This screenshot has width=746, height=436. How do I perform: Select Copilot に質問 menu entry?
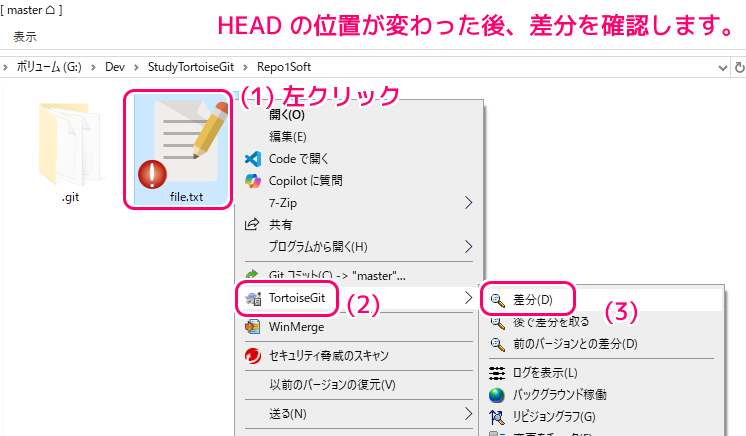(x=305, y=181)
